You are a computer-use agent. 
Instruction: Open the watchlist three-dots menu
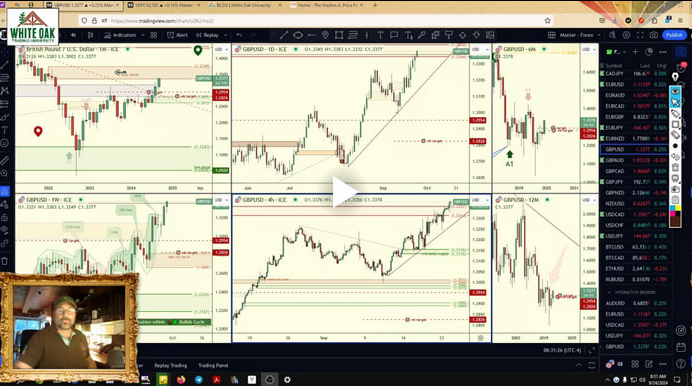click(x=663, y=52)
